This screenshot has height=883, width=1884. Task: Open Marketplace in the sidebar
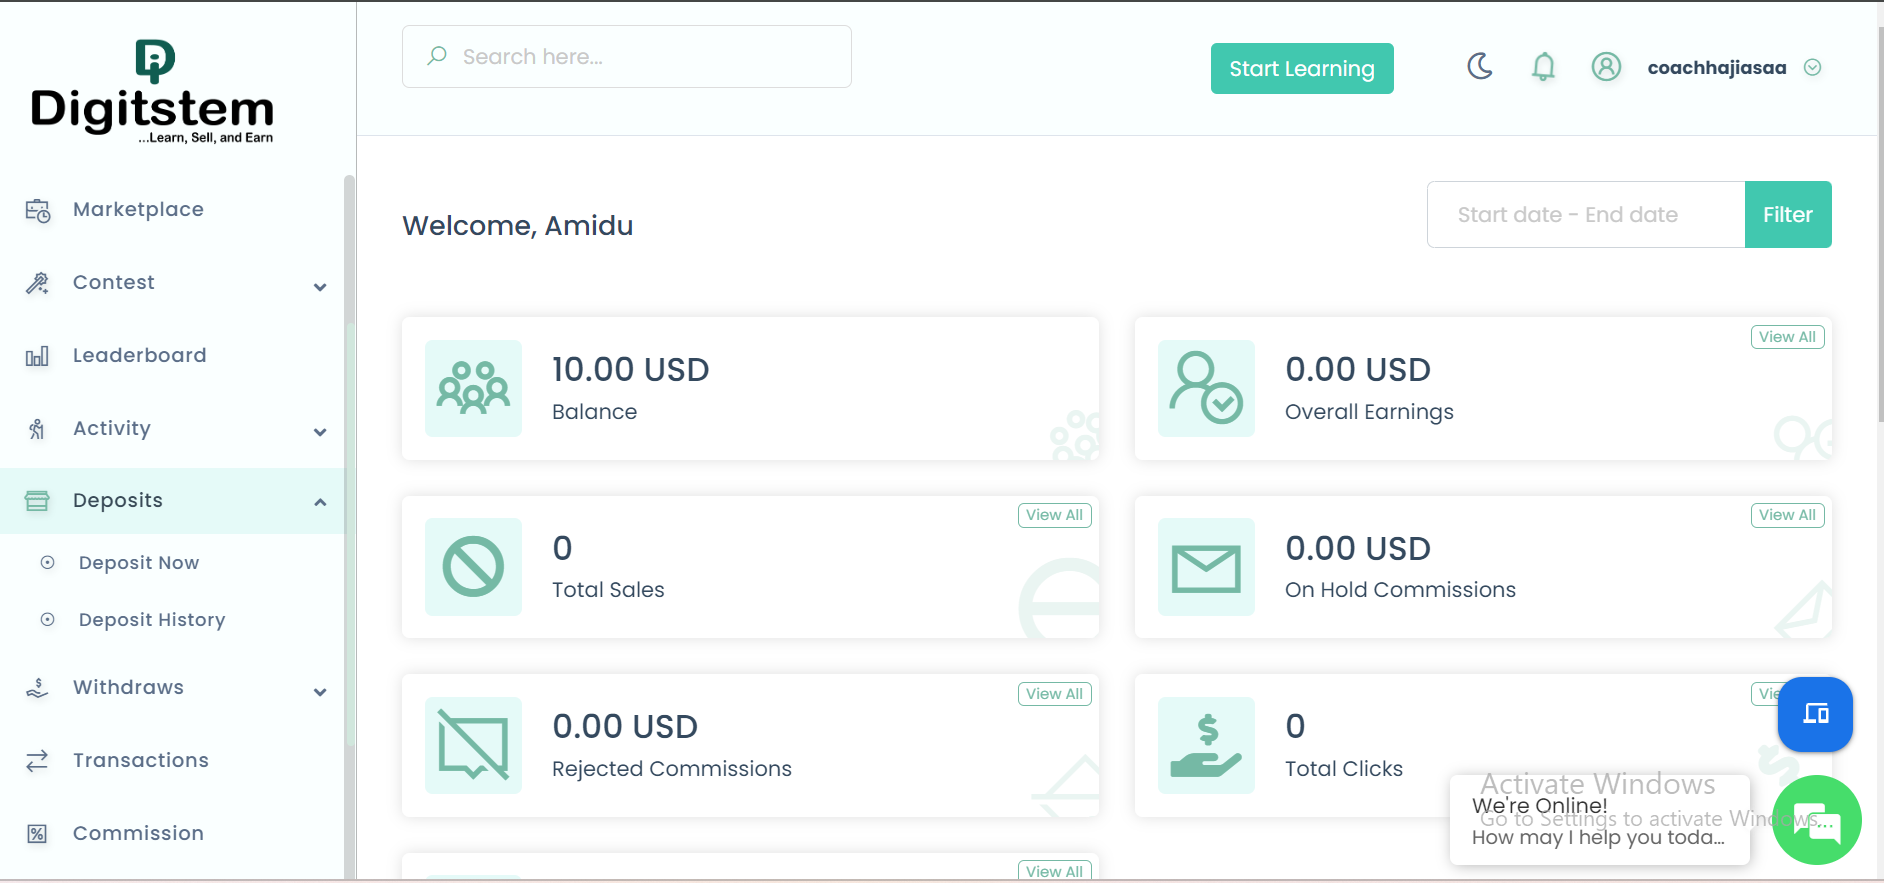point(138,209)
